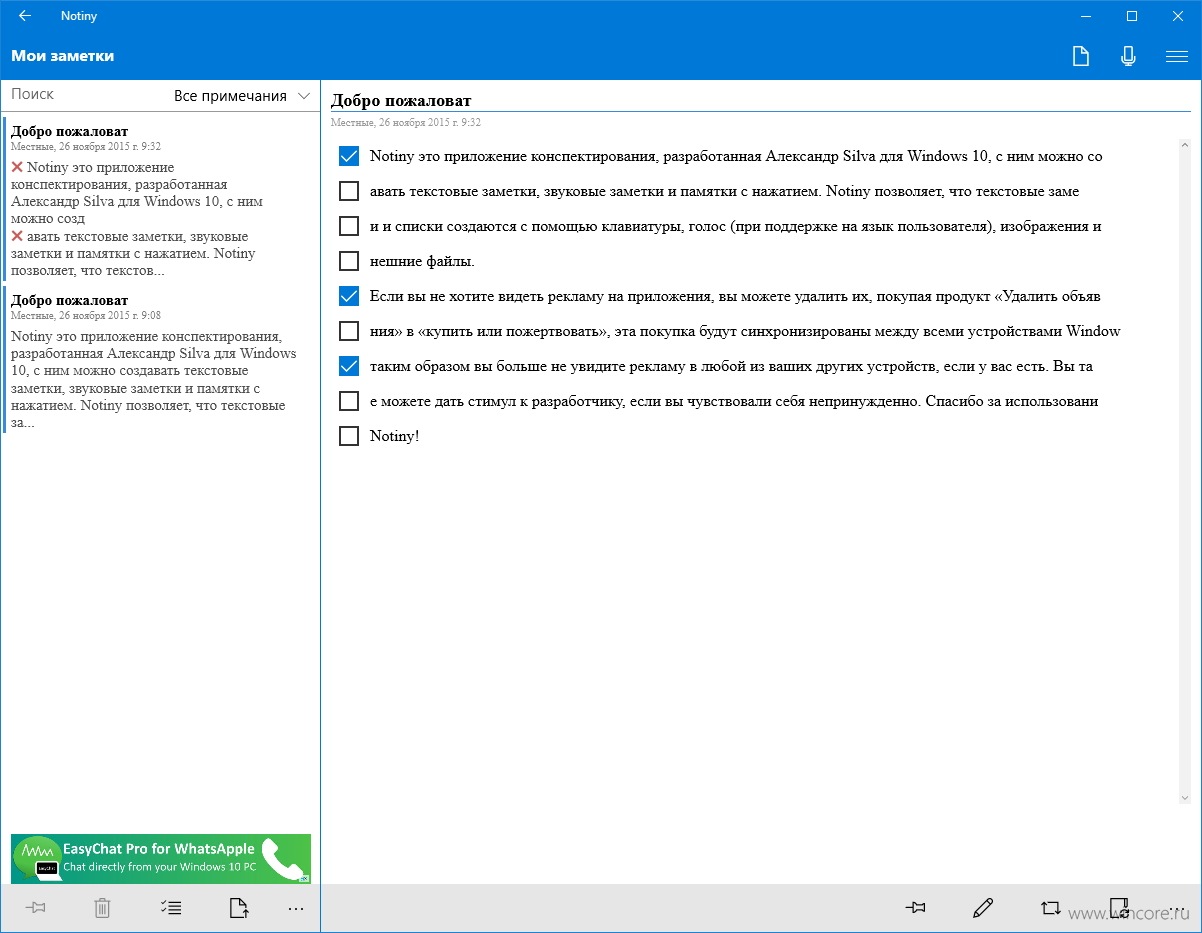Viewport: 1202px width, 933px height.
Task: Start a voice note with the microphone
Action: click(x=1128, y=56)
